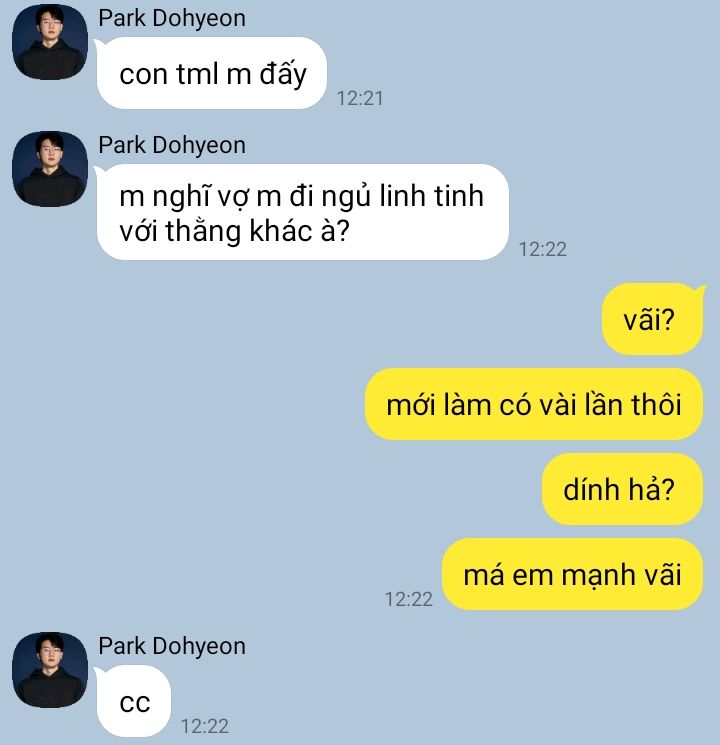Tap Park Dohyeon's avatar beside the 'cc' message
Viewport: 720px width, 745px height.
50,670
